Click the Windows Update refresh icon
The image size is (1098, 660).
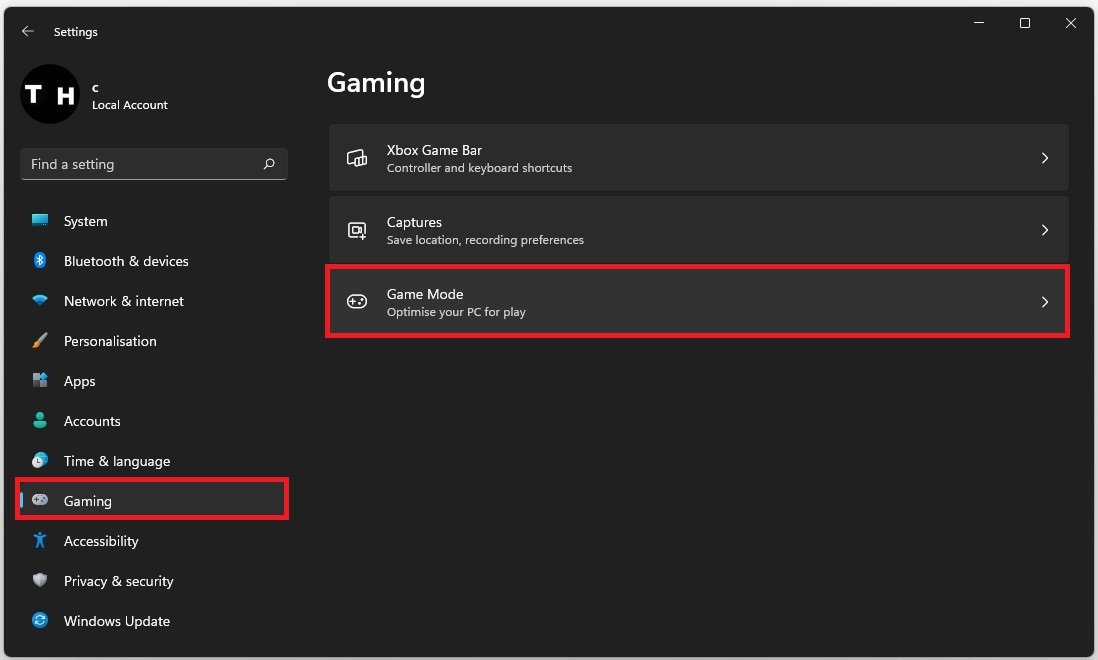coord(40,620)
